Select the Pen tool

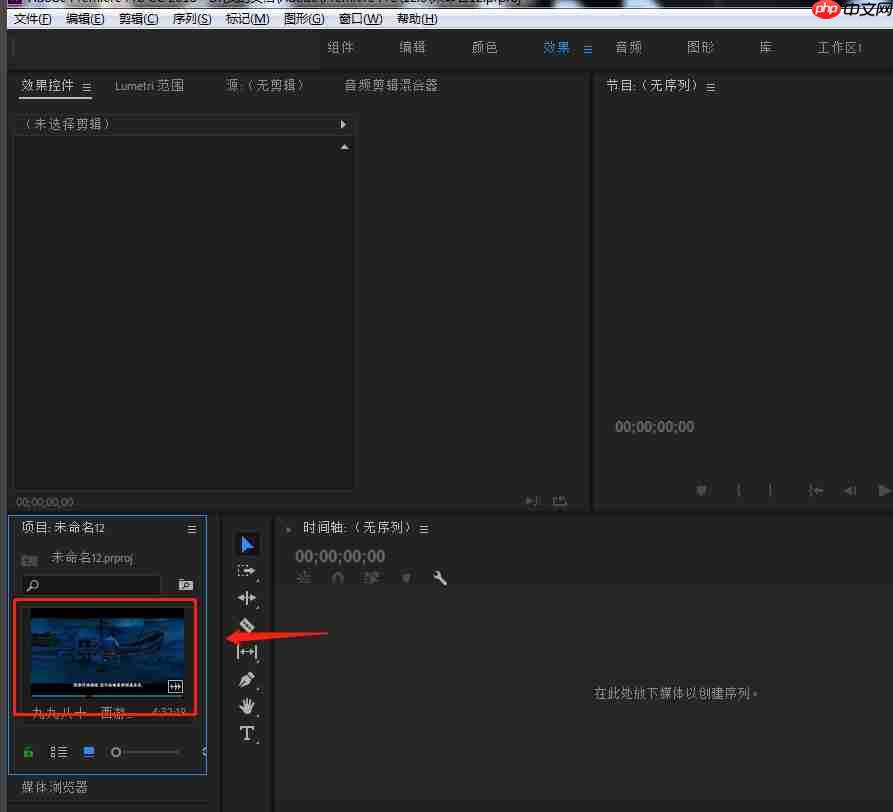247,680
